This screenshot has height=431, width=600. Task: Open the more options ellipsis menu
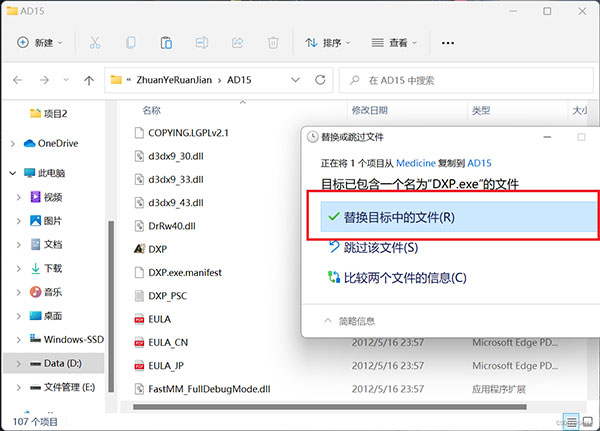point(448,43)
